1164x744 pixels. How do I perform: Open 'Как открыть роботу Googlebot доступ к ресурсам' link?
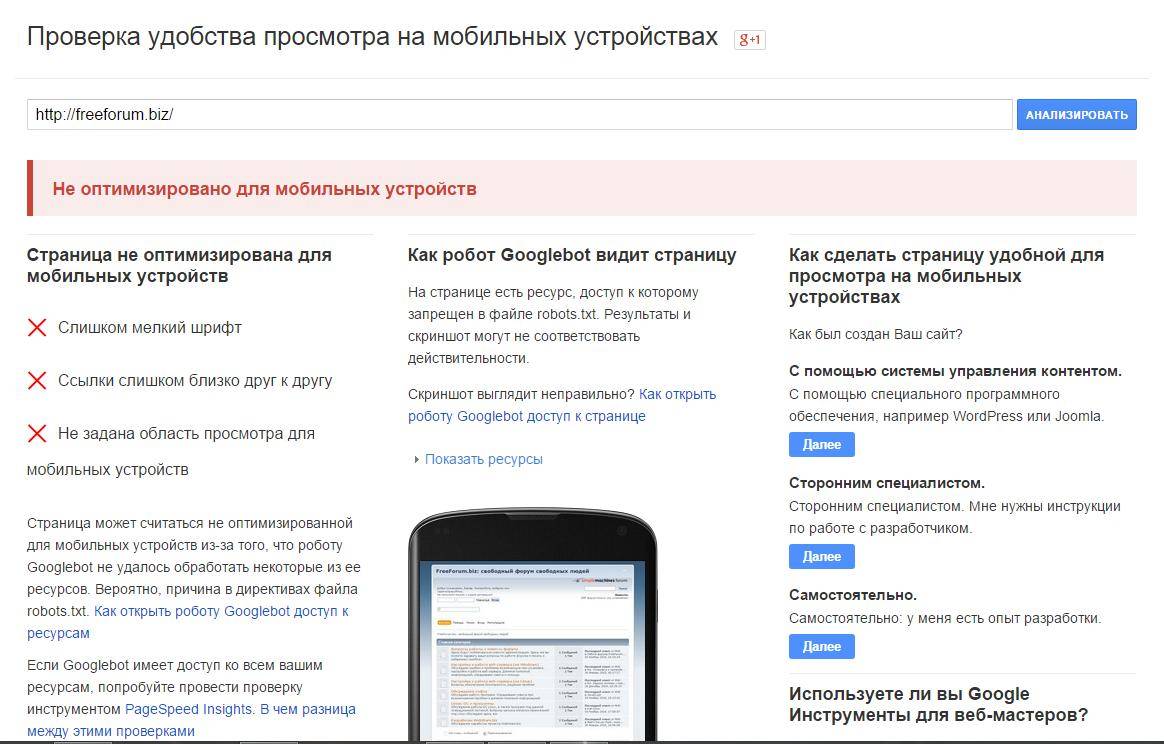coord(188,622)
